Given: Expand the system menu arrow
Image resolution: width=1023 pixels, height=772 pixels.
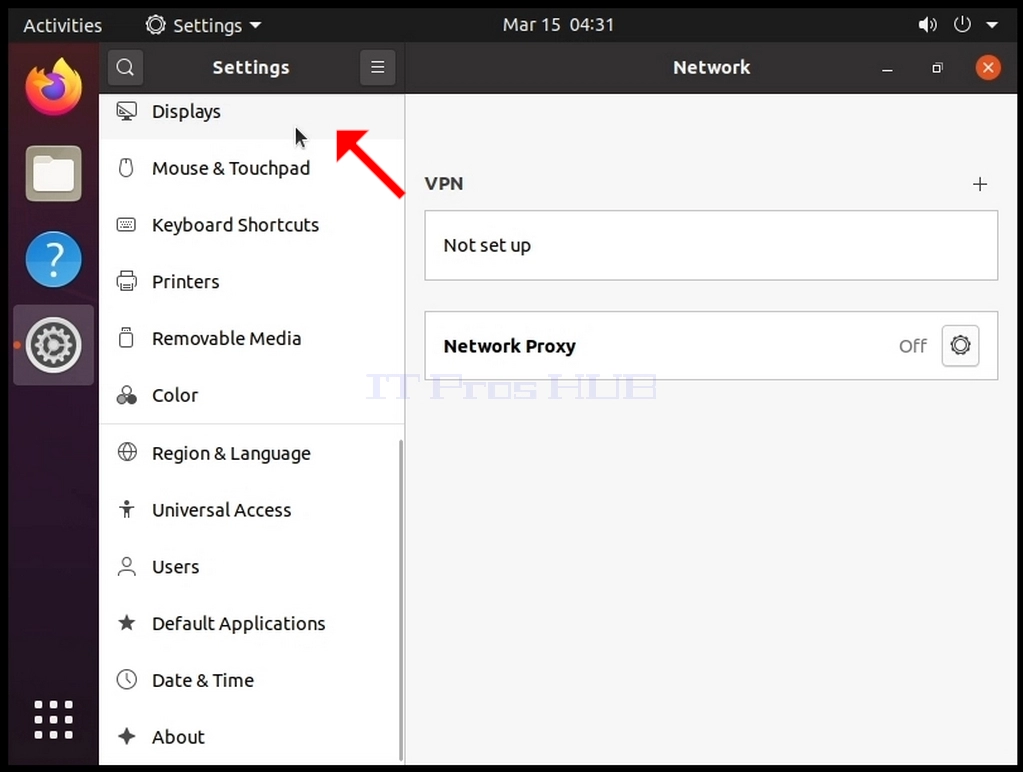Looking at the screenshot, I should click(992, 25).
